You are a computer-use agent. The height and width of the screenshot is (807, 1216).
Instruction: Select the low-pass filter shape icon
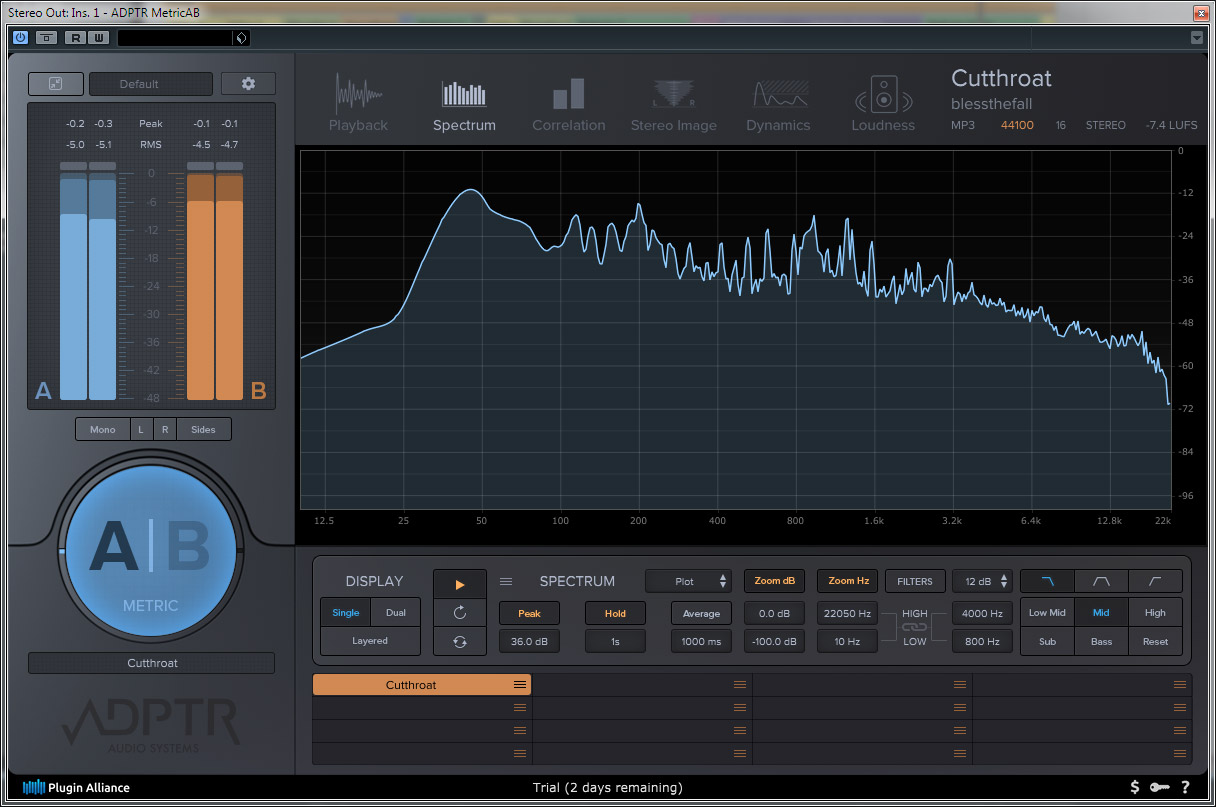(x=1047, y=581)
